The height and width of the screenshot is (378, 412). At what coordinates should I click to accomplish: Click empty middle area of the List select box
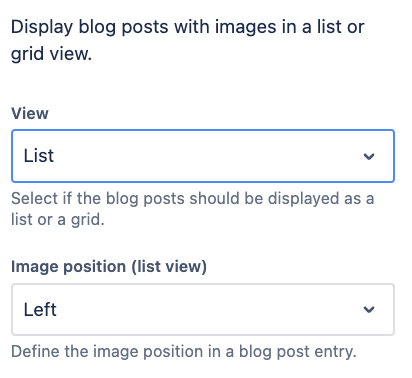point(207,156)
